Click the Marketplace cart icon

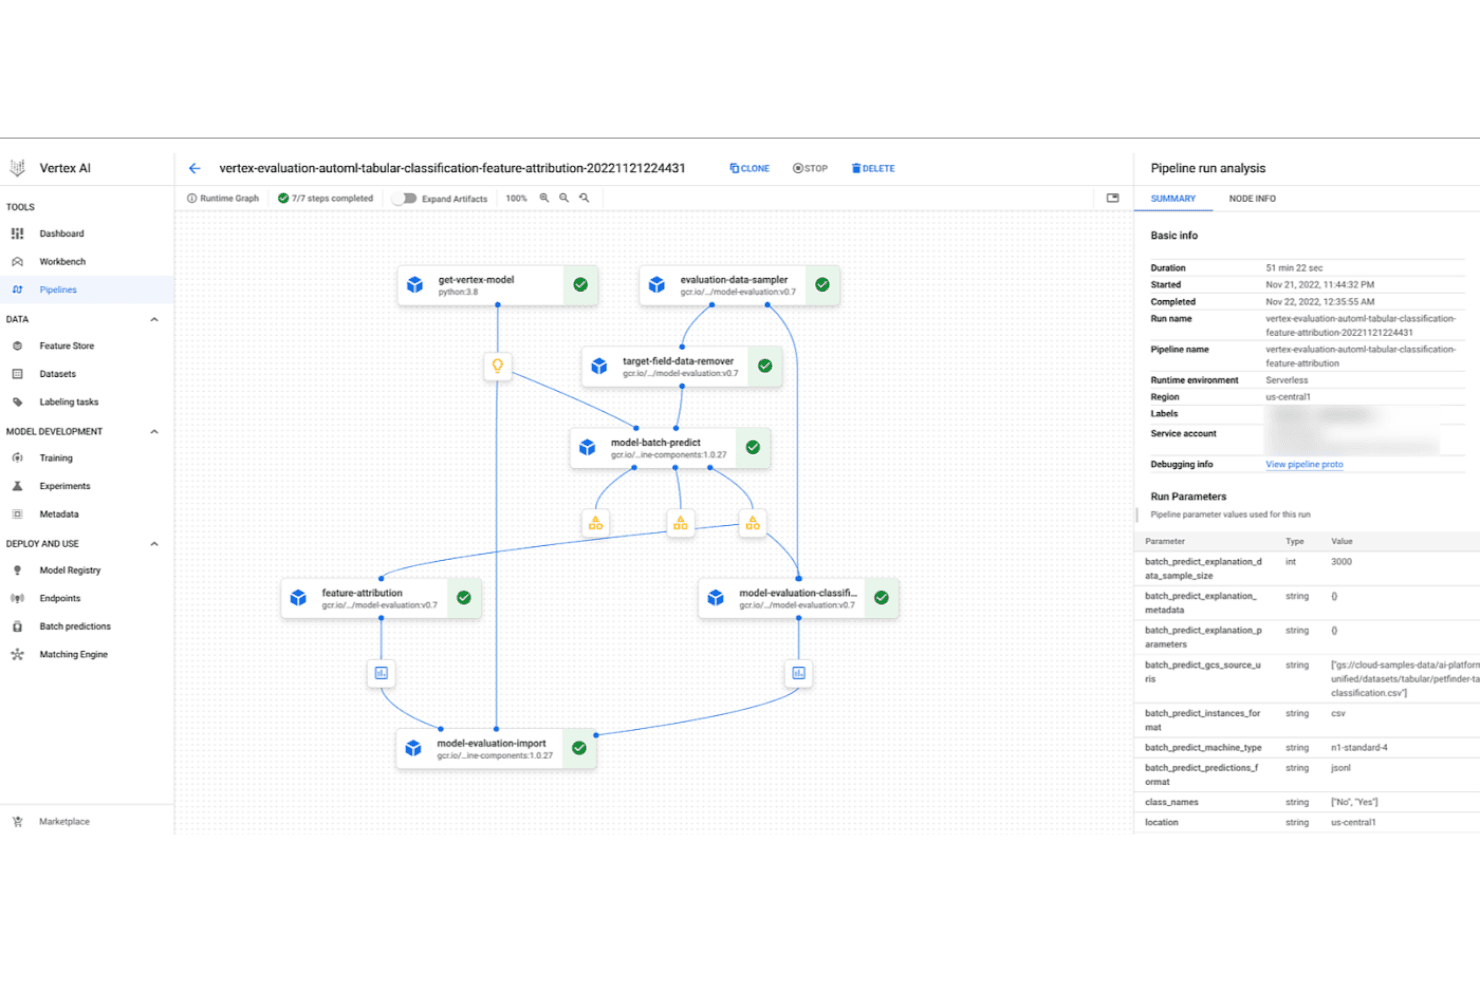click(x=17, y=821)
